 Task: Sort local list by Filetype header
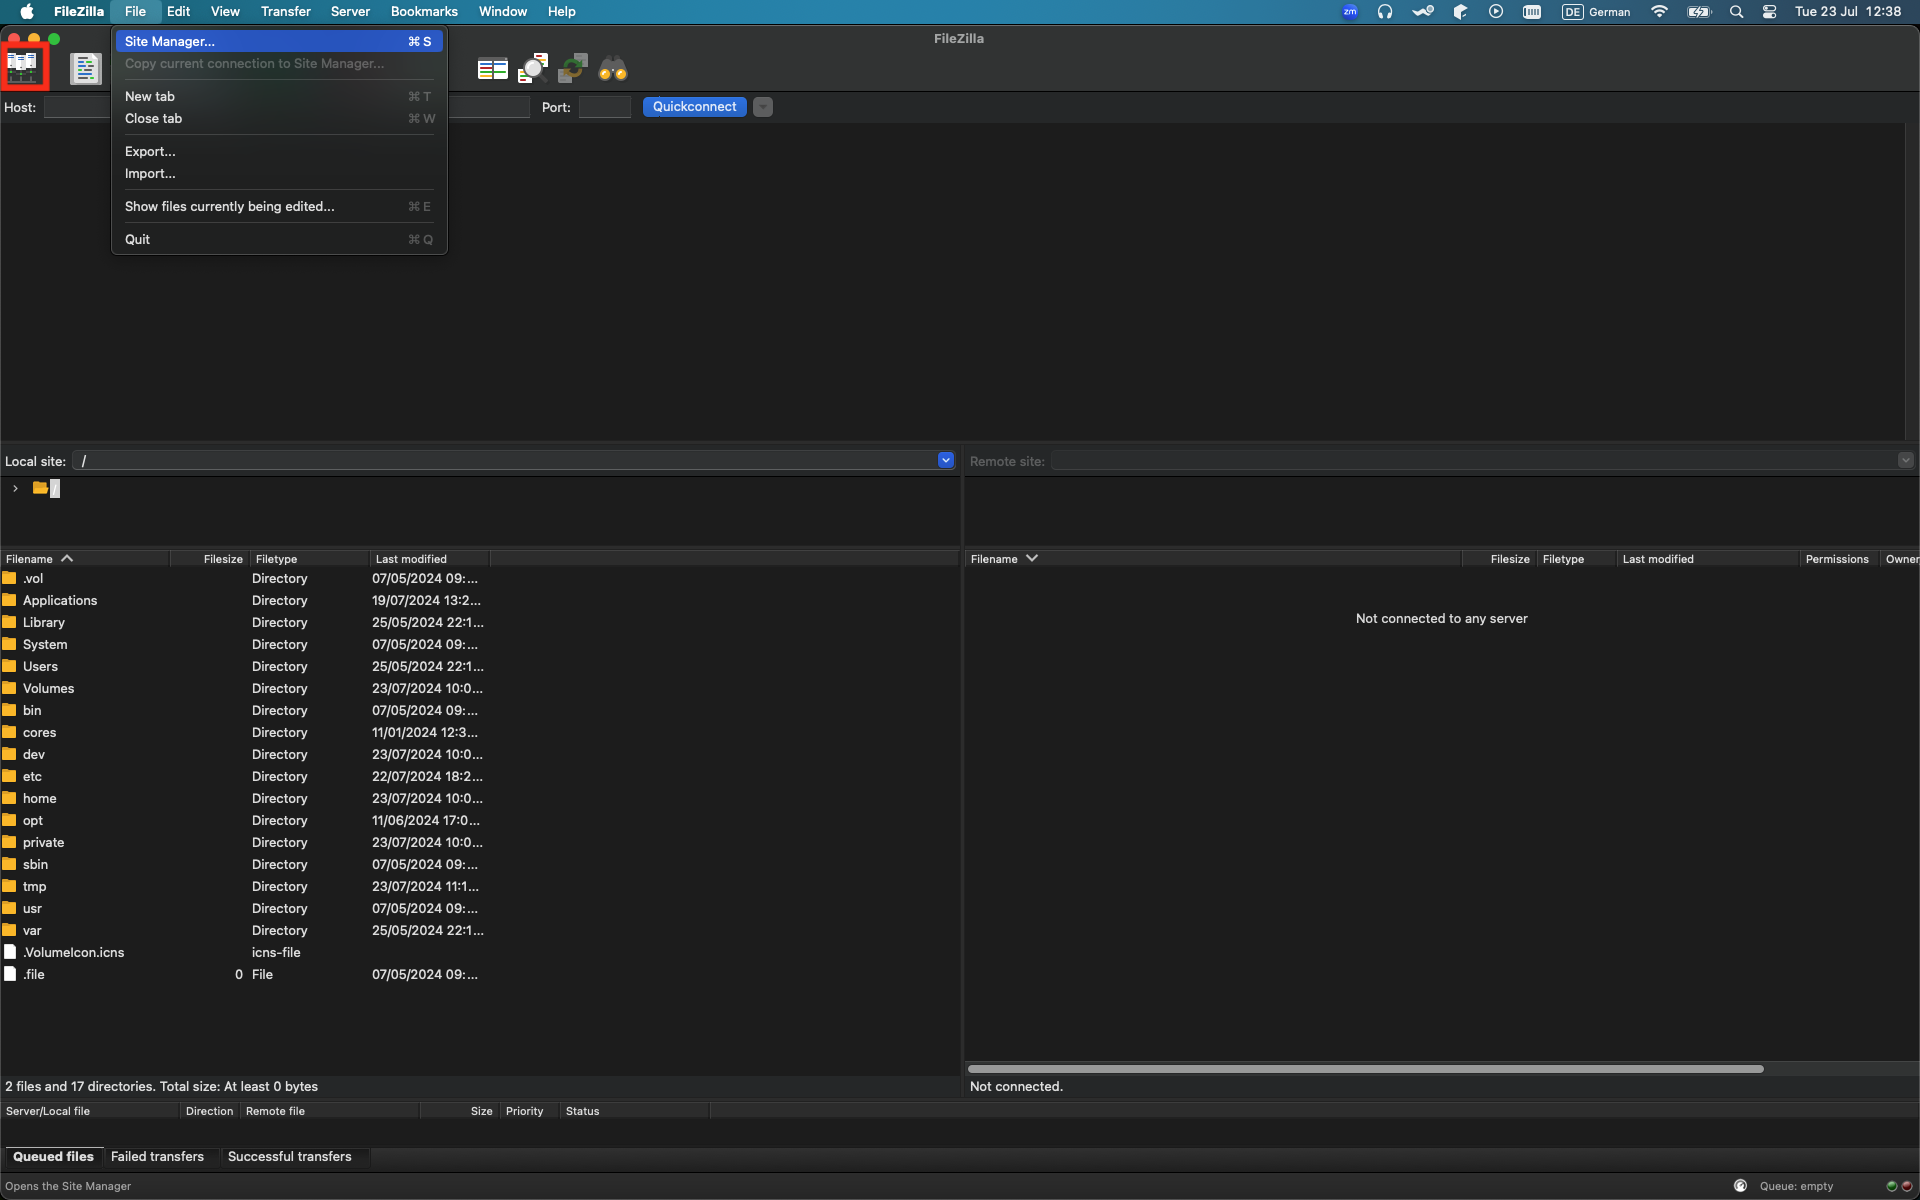coord(309,559)
